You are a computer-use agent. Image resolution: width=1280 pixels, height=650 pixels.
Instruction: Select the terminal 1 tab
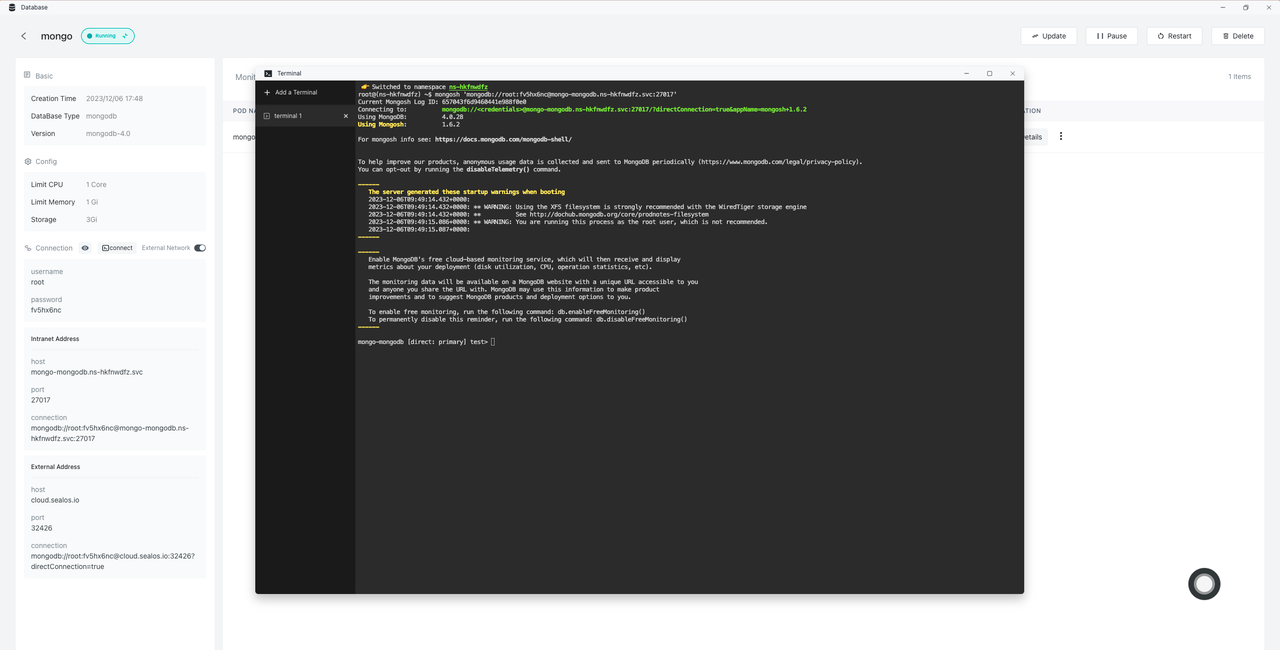click(288, 116)
